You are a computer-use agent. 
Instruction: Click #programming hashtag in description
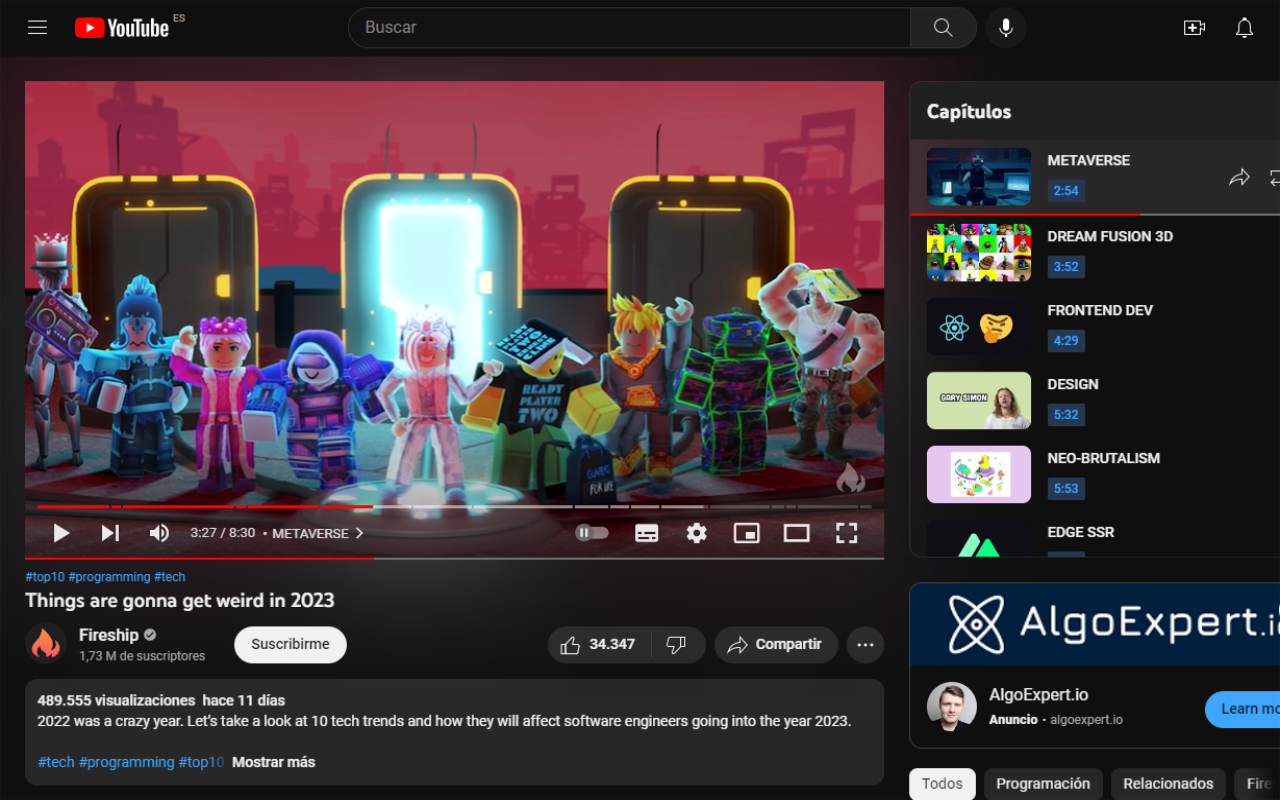tap(127, 762)
